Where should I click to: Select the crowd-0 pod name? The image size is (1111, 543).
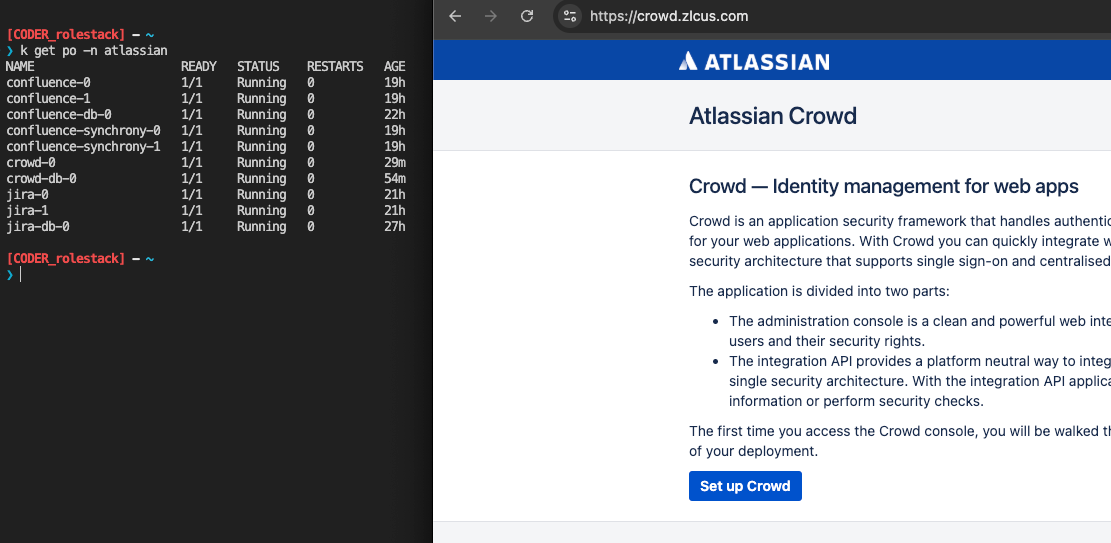pos(30,163)
